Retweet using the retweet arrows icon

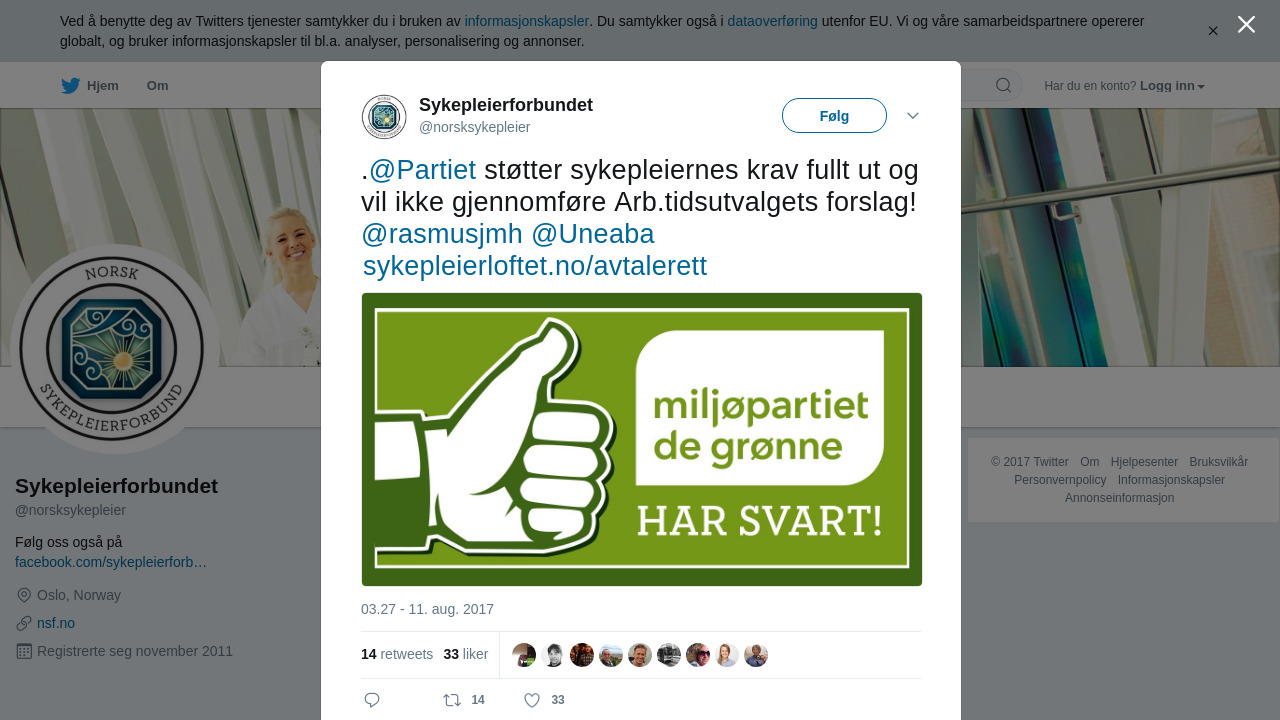point(453,700)
